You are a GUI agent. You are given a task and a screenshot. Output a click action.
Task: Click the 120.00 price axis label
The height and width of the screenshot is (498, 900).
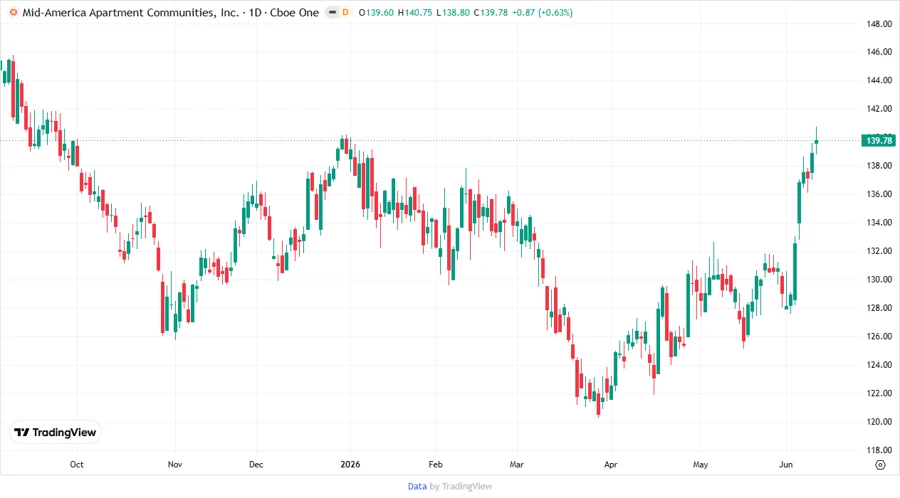point(879,422)
